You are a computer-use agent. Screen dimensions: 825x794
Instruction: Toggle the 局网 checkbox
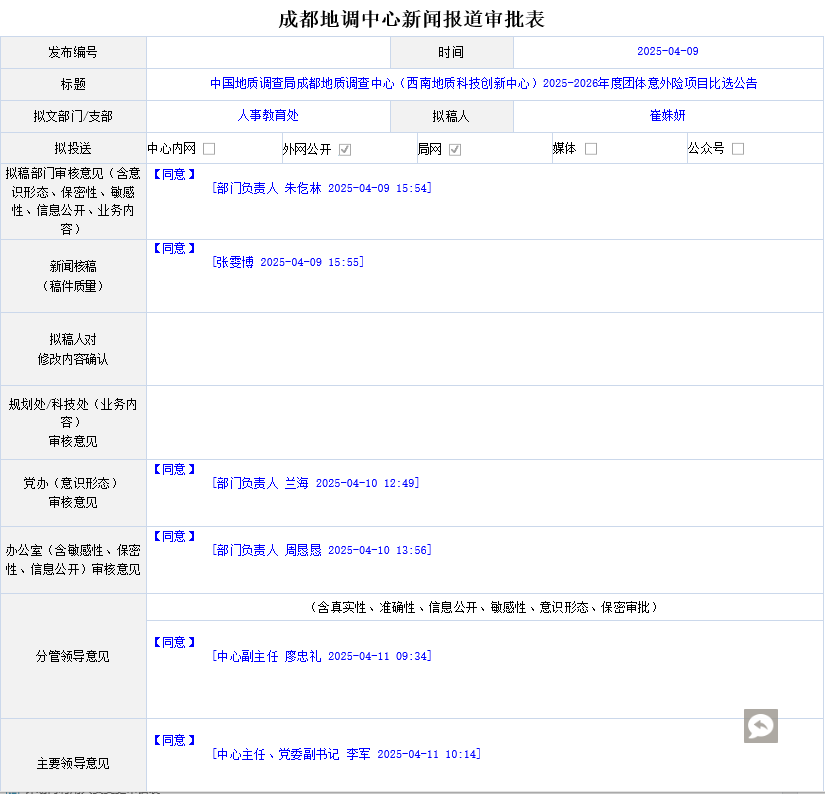pos(455,149)
